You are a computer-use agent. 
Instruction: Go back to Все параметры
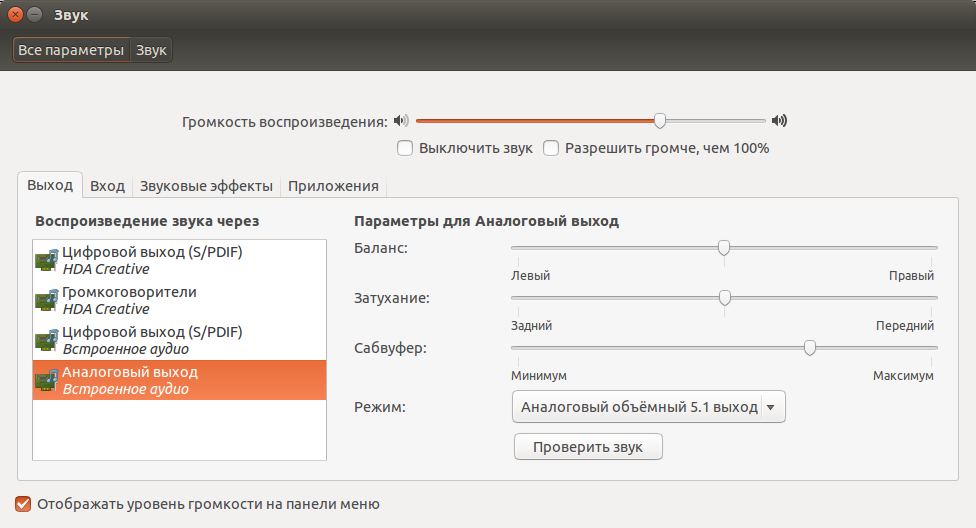tap(71, 50)
